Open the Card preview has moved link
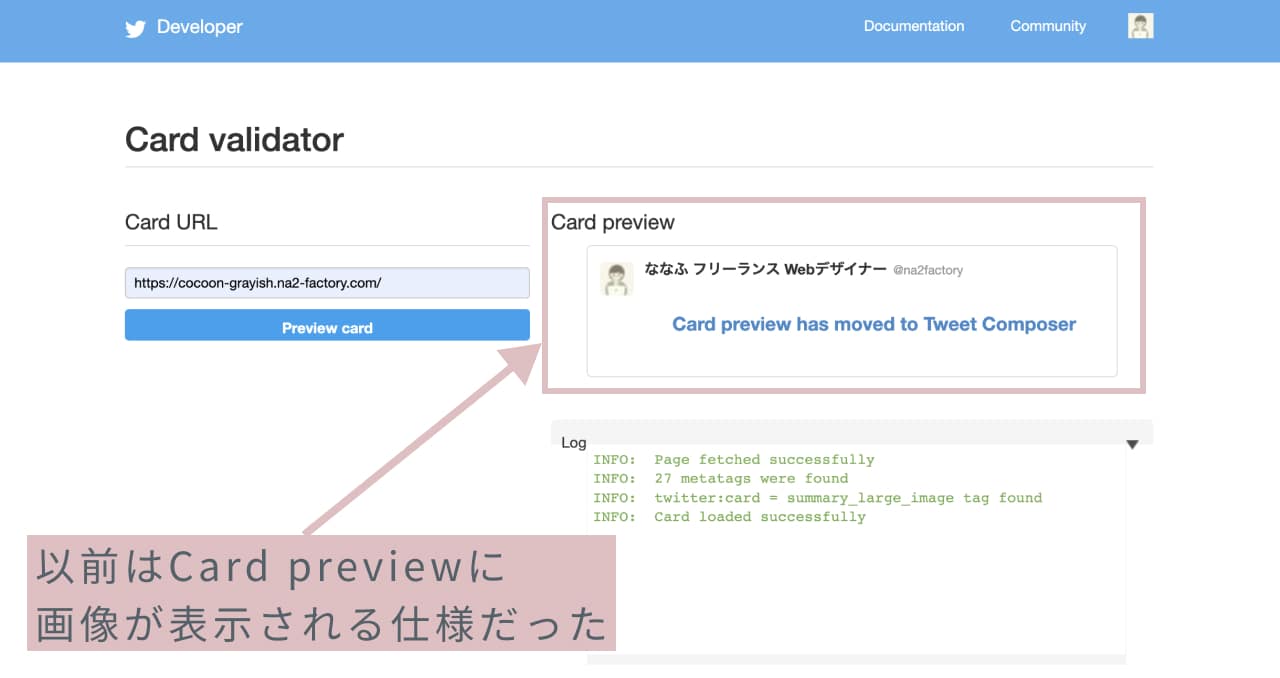The image size is (1280, 678). pos(874,324)
